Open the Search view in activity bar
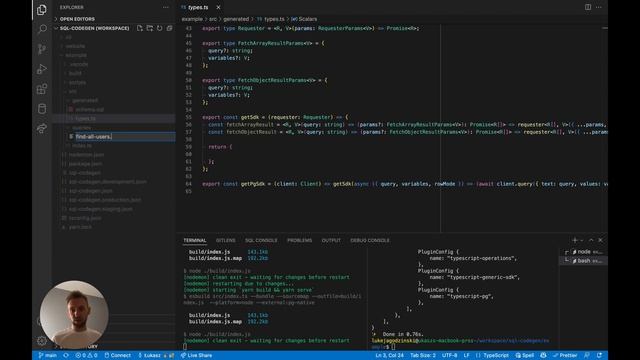Image resolution: width=640 pixels, height=360 pixels. coord(42,29)
